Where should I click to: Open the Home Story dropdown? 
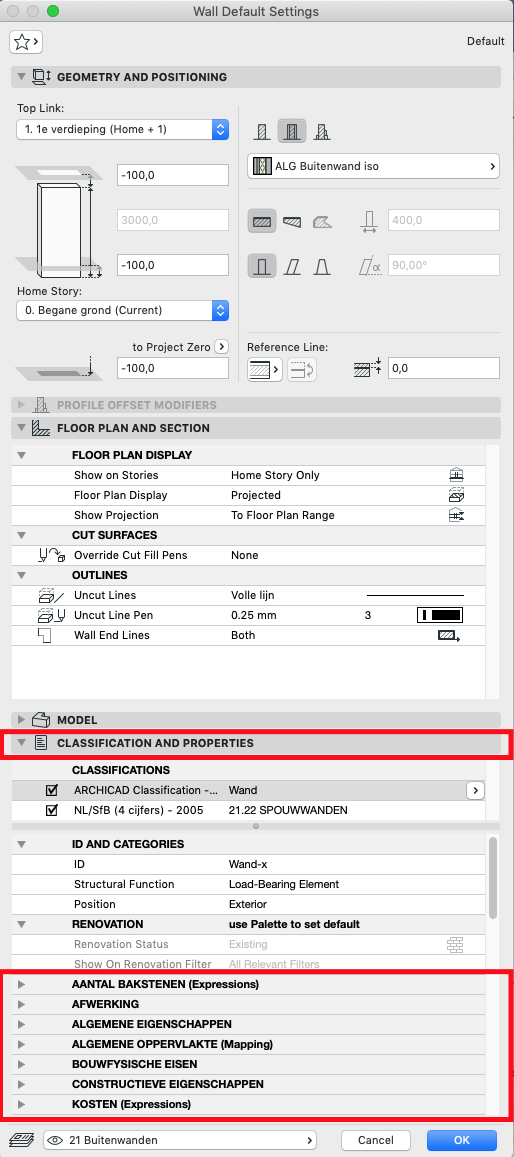click(x=122, y=310)
